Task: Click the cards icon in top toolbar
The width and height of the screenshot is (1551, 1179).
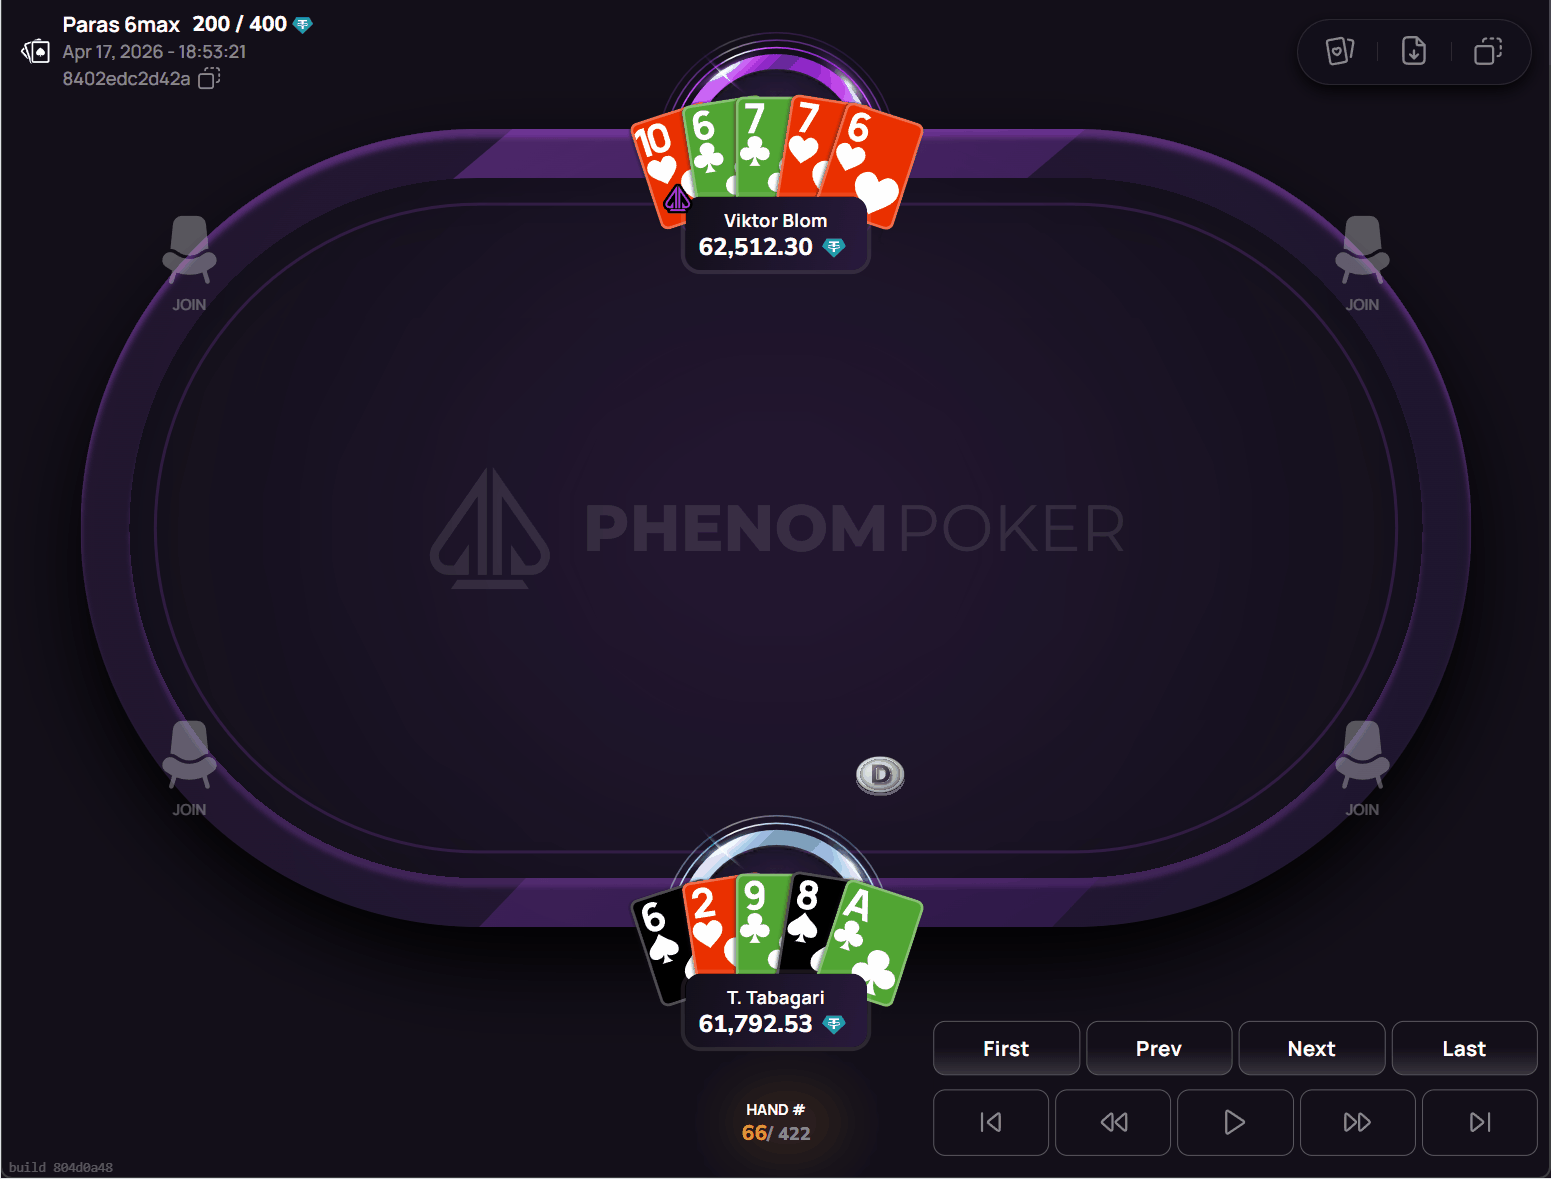Action: click(x=1340, y=51)
